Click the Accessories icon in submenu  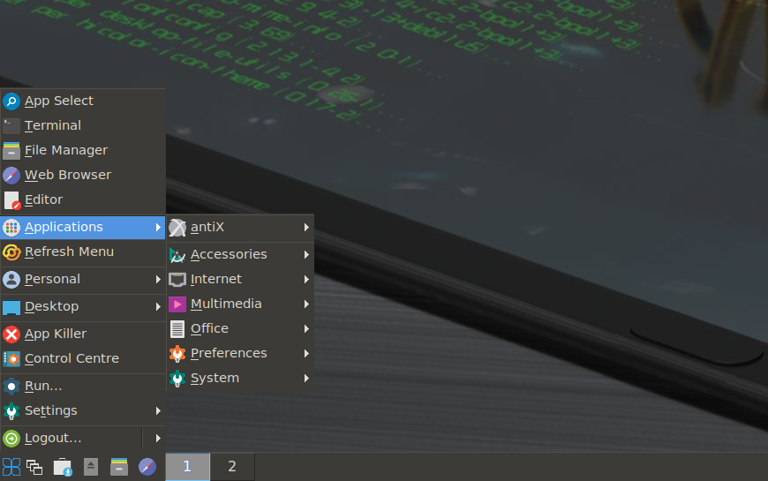[x=177, y=255]
